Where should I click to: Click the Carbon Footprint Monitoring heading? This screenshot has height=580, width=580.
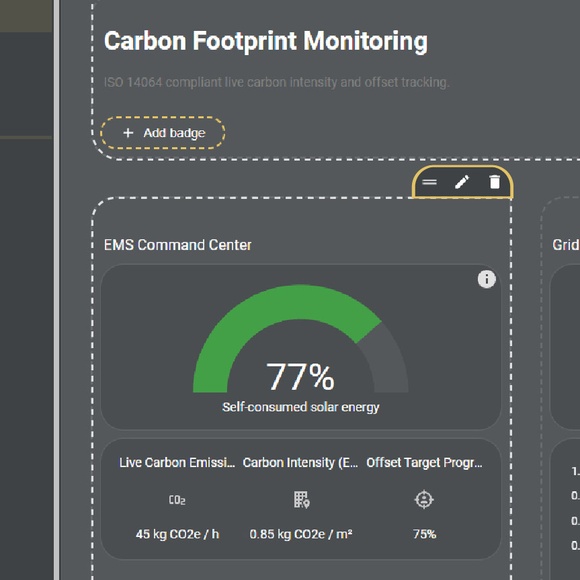pyautogui.click(x=266, y=41)
